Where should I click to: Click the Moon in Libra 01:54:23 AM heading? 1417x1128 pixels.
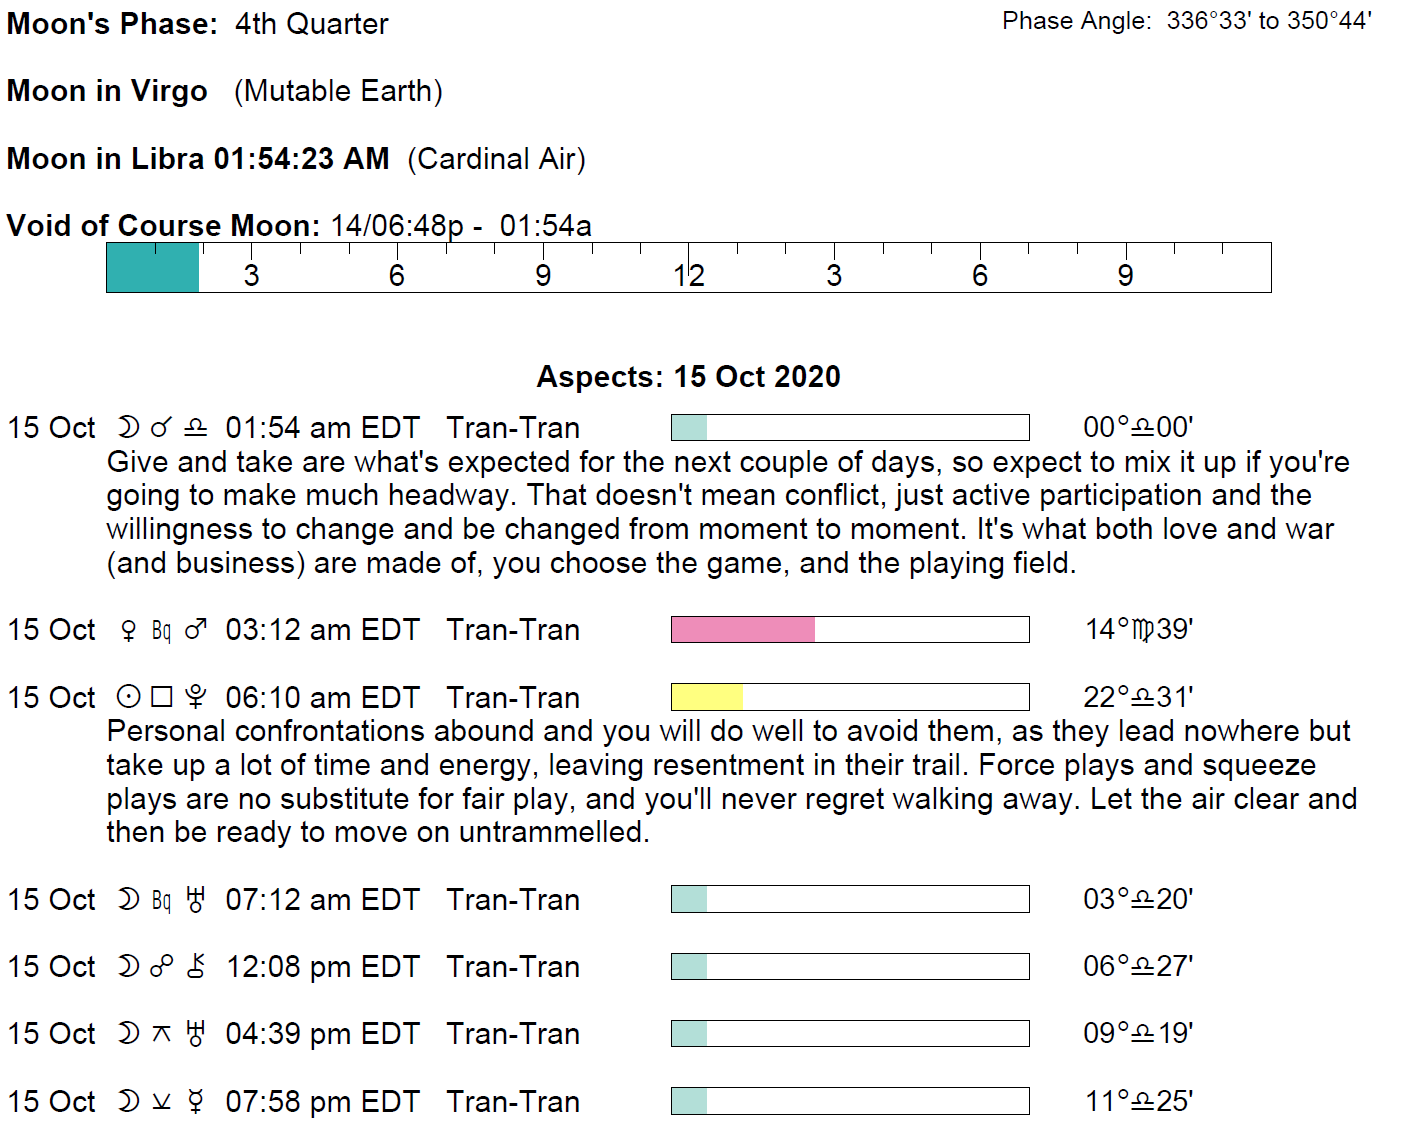(198, 159)
